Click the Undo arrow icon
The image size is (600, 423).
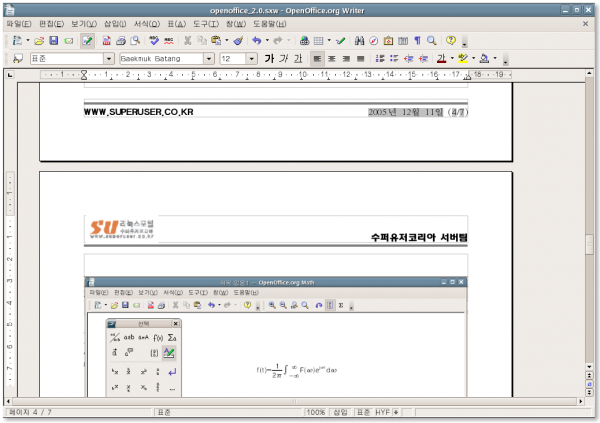(257, 41)
